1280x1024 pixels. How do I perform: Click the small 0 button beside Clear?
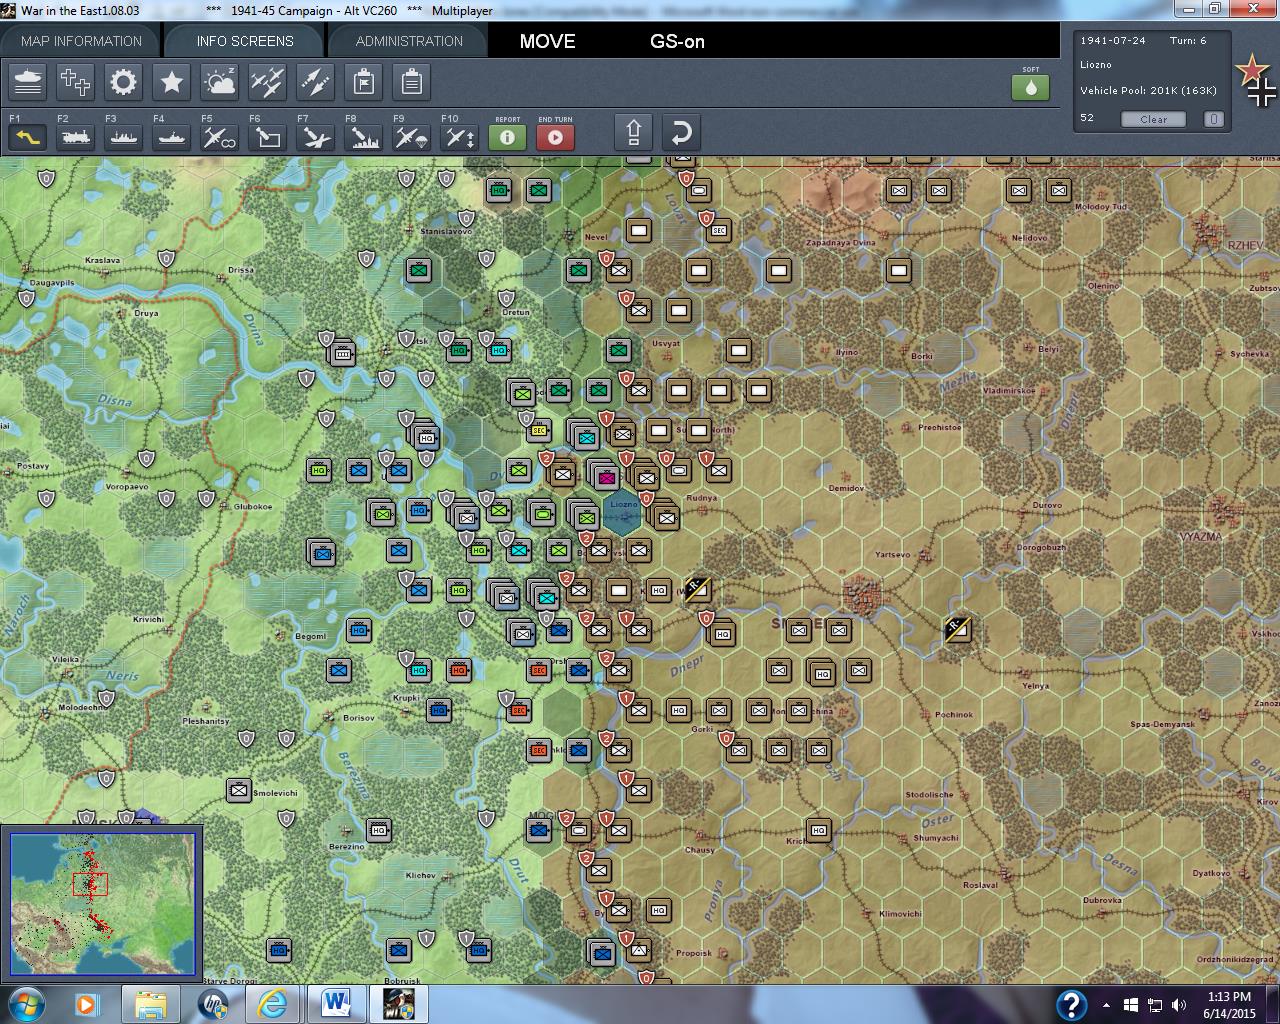point(1213,119)
